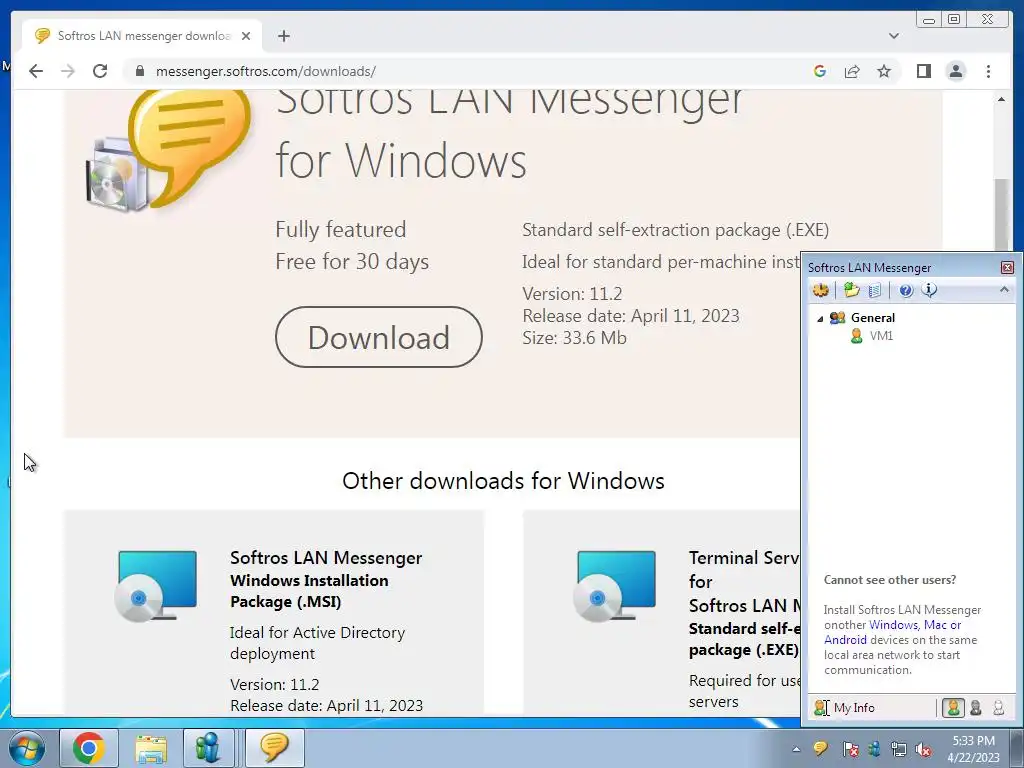
Task: Reload the page with the refresh icon
Action: coord(100,71)
